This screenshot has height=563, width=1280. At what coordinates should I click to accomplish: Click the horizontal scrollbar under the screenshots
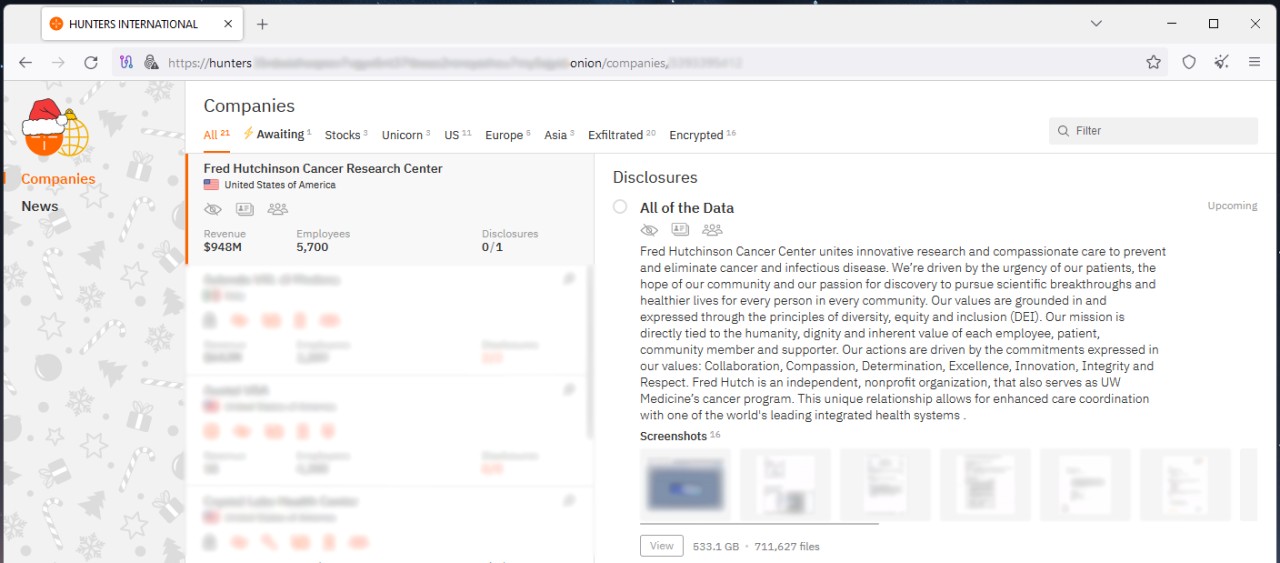(759, 523)
